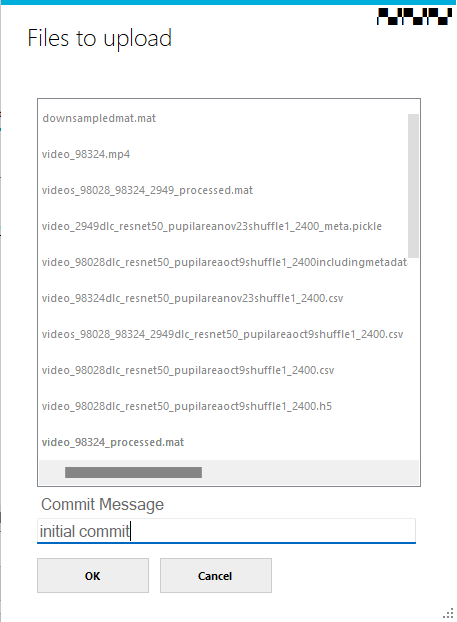Click the horizontal scrollbar thumb under file list
Viewport: 457px width, 622px height.
pos(133,472)
